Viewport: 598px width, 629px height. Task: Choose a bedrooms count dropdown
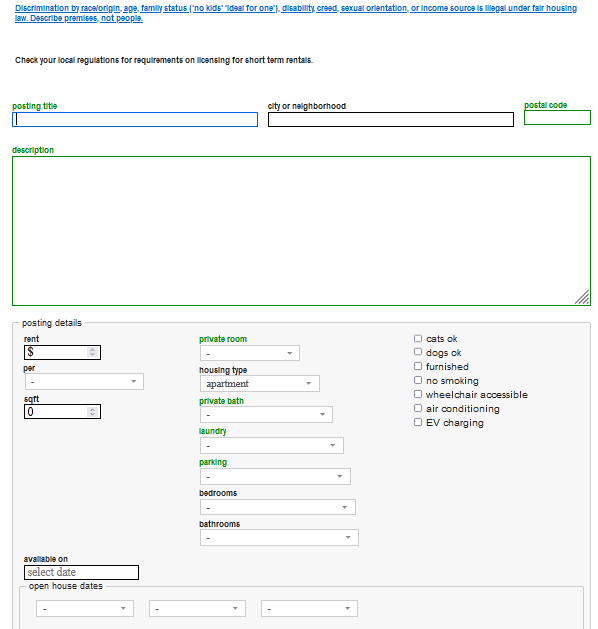coord(278,507)
